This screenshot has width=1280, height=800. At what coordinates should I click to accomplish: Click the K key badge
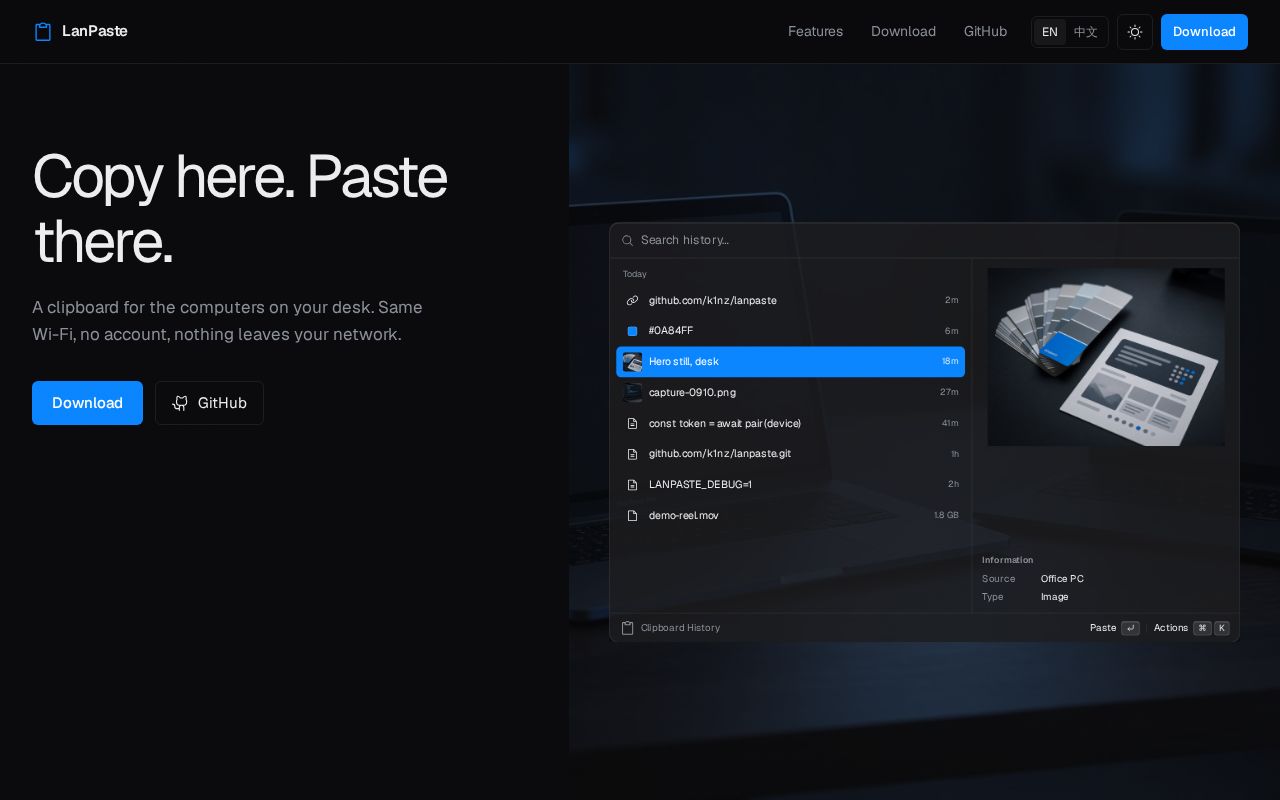[1221, 628]
